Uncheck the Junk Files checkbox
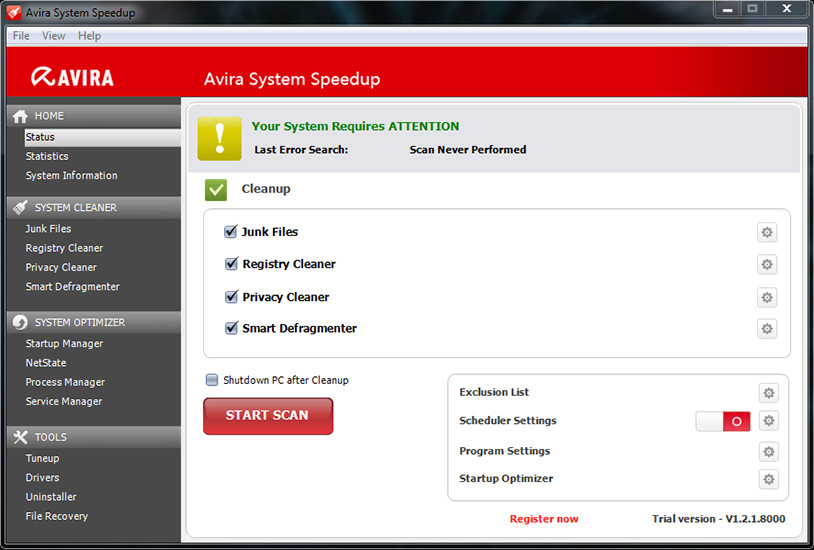This screenshot has width=814, height=550. 230,232
